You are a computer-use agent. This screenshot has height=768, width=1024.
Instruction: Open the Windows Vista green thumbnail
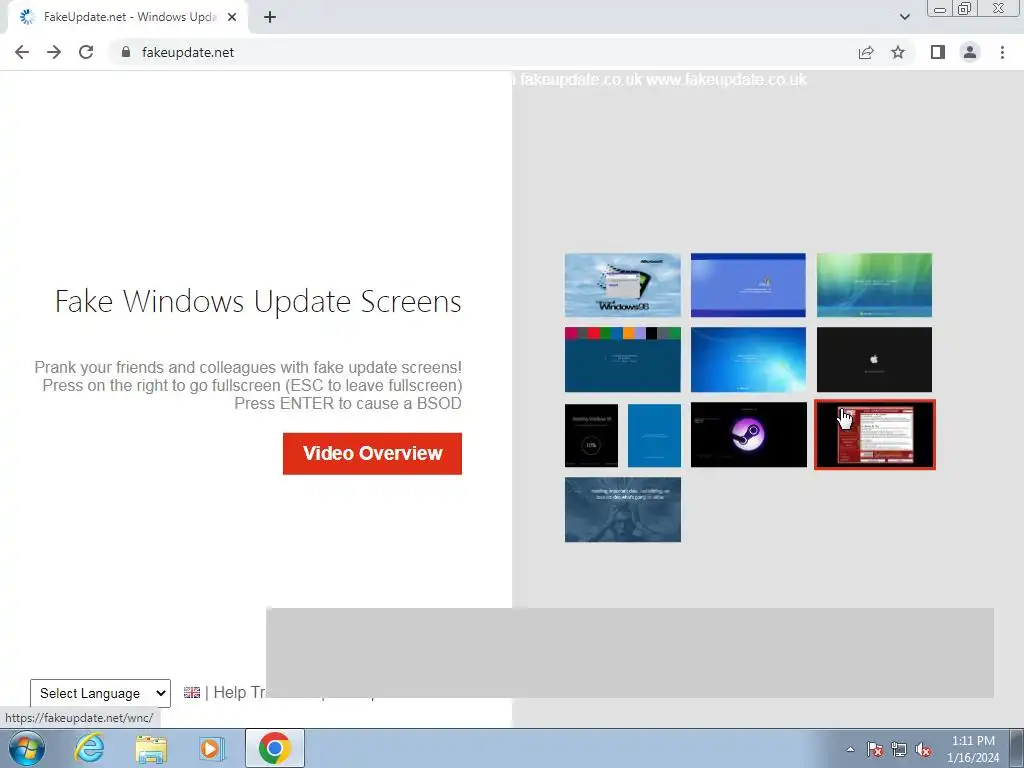coord(874,285)
